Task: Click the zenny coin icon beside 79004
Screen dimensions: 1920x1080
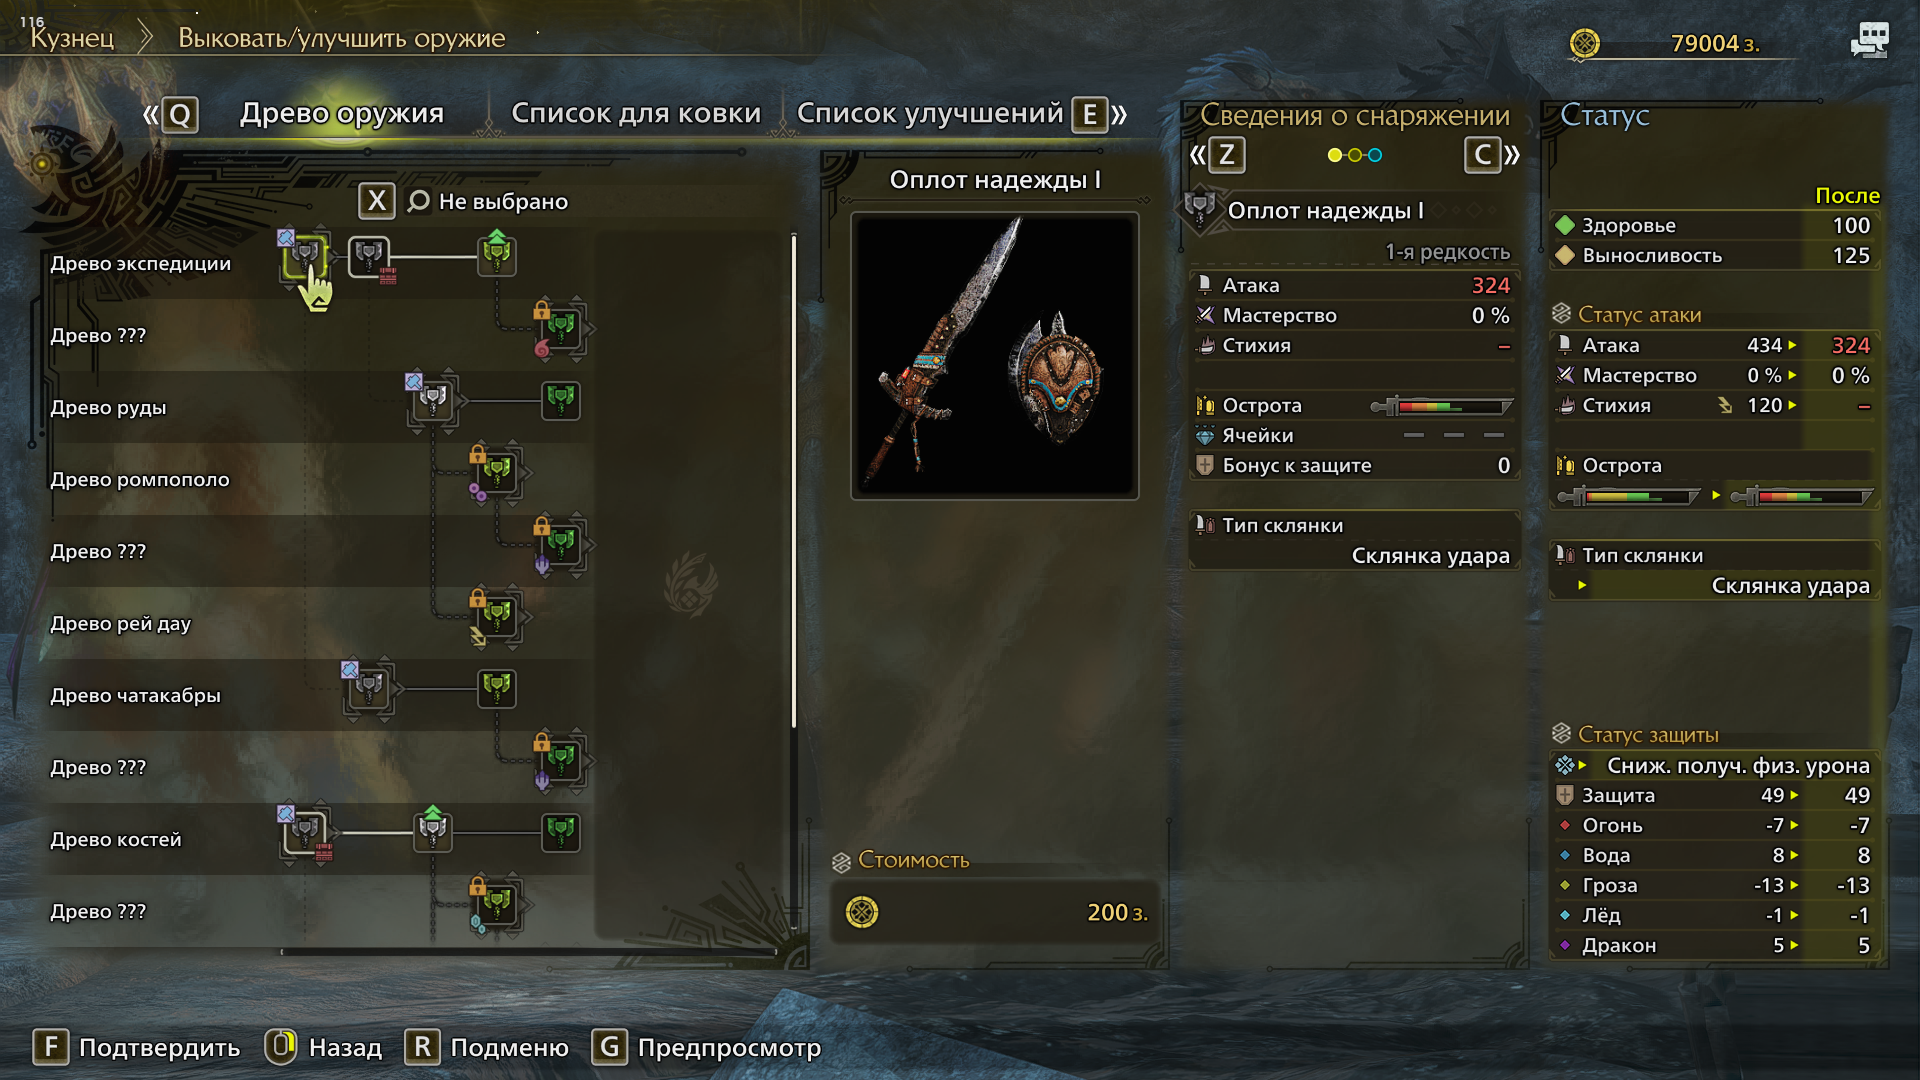Action: [1585, 43]
